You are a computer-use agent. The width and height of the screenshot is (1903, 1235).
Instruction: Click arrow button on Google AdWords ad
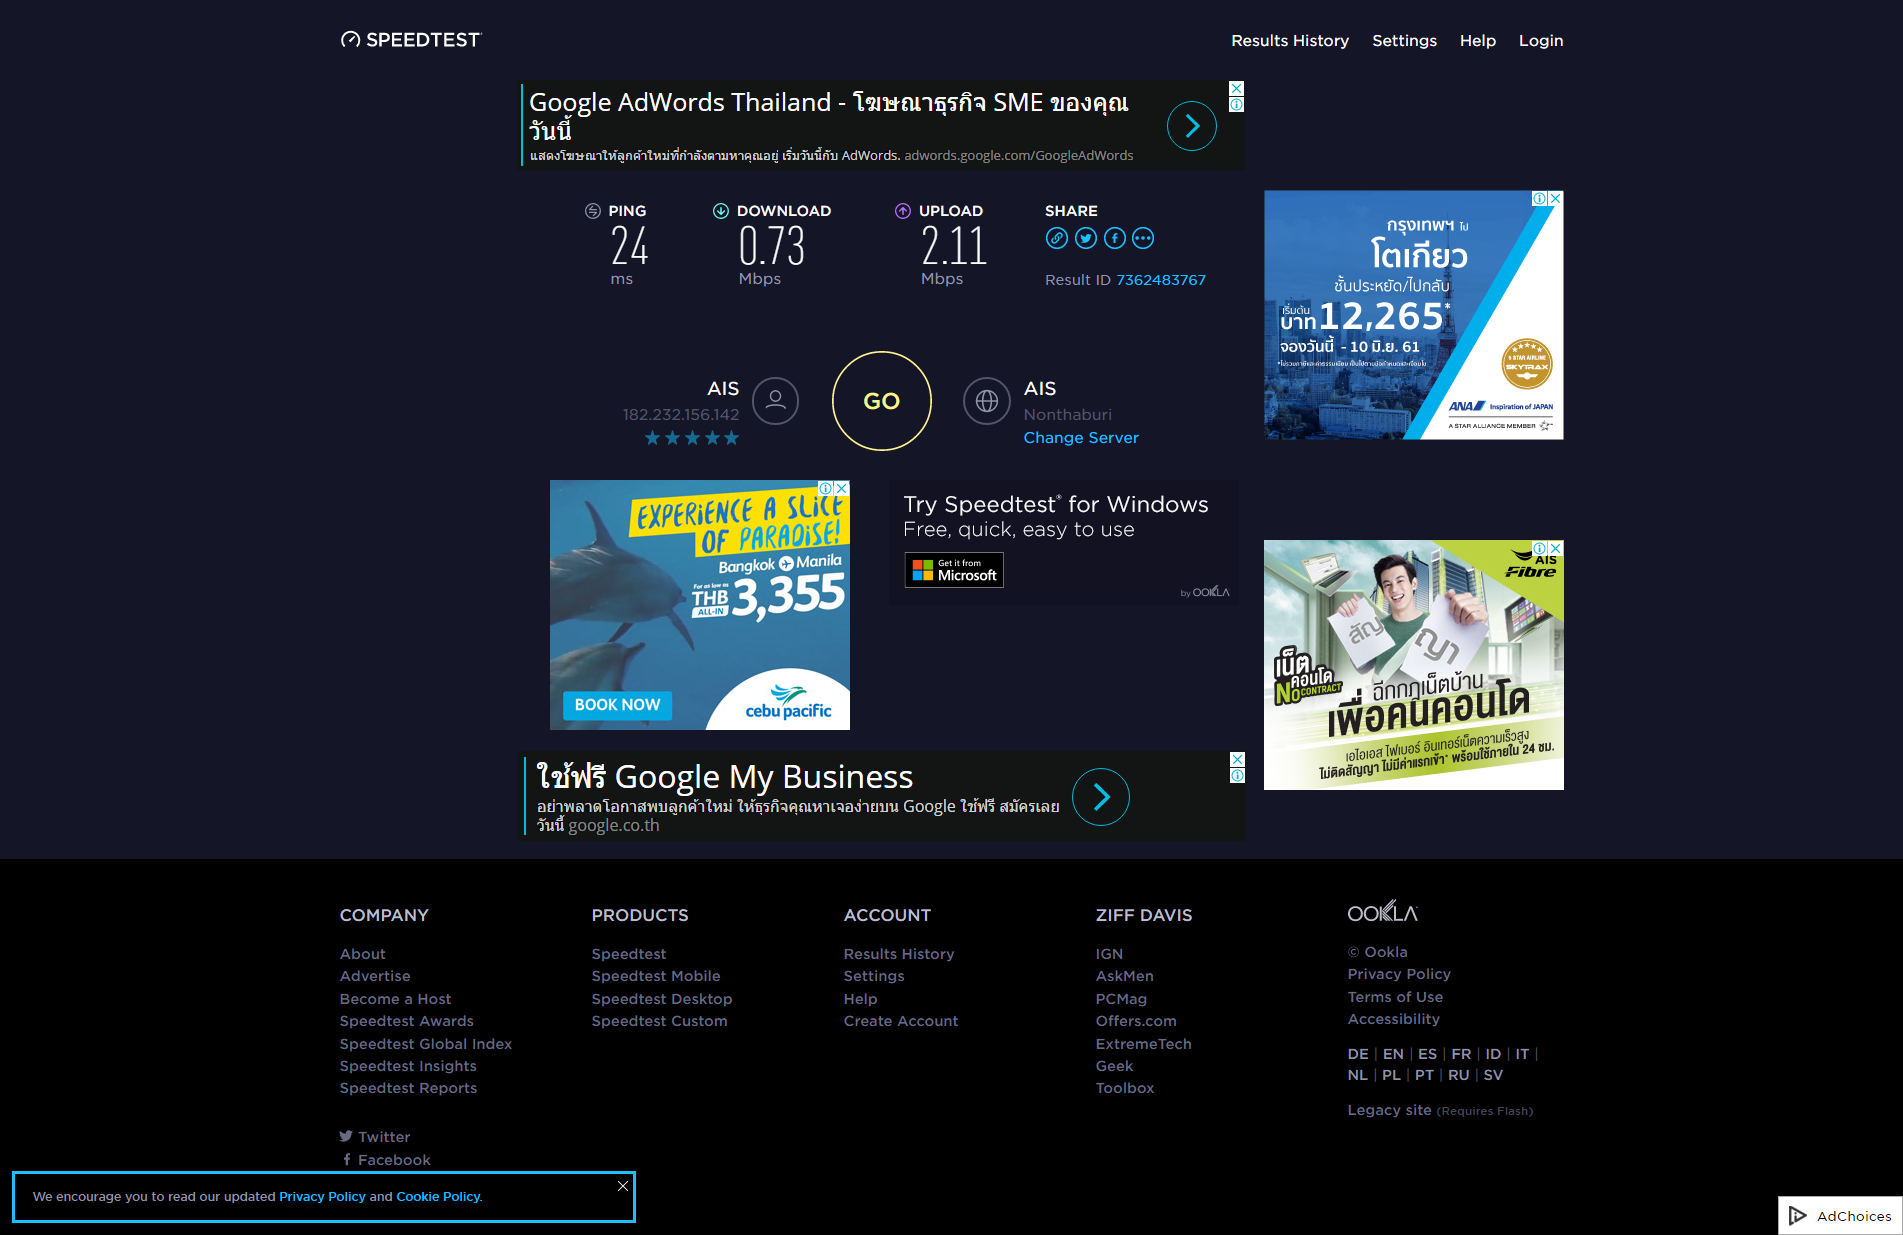click(1192, 126)
